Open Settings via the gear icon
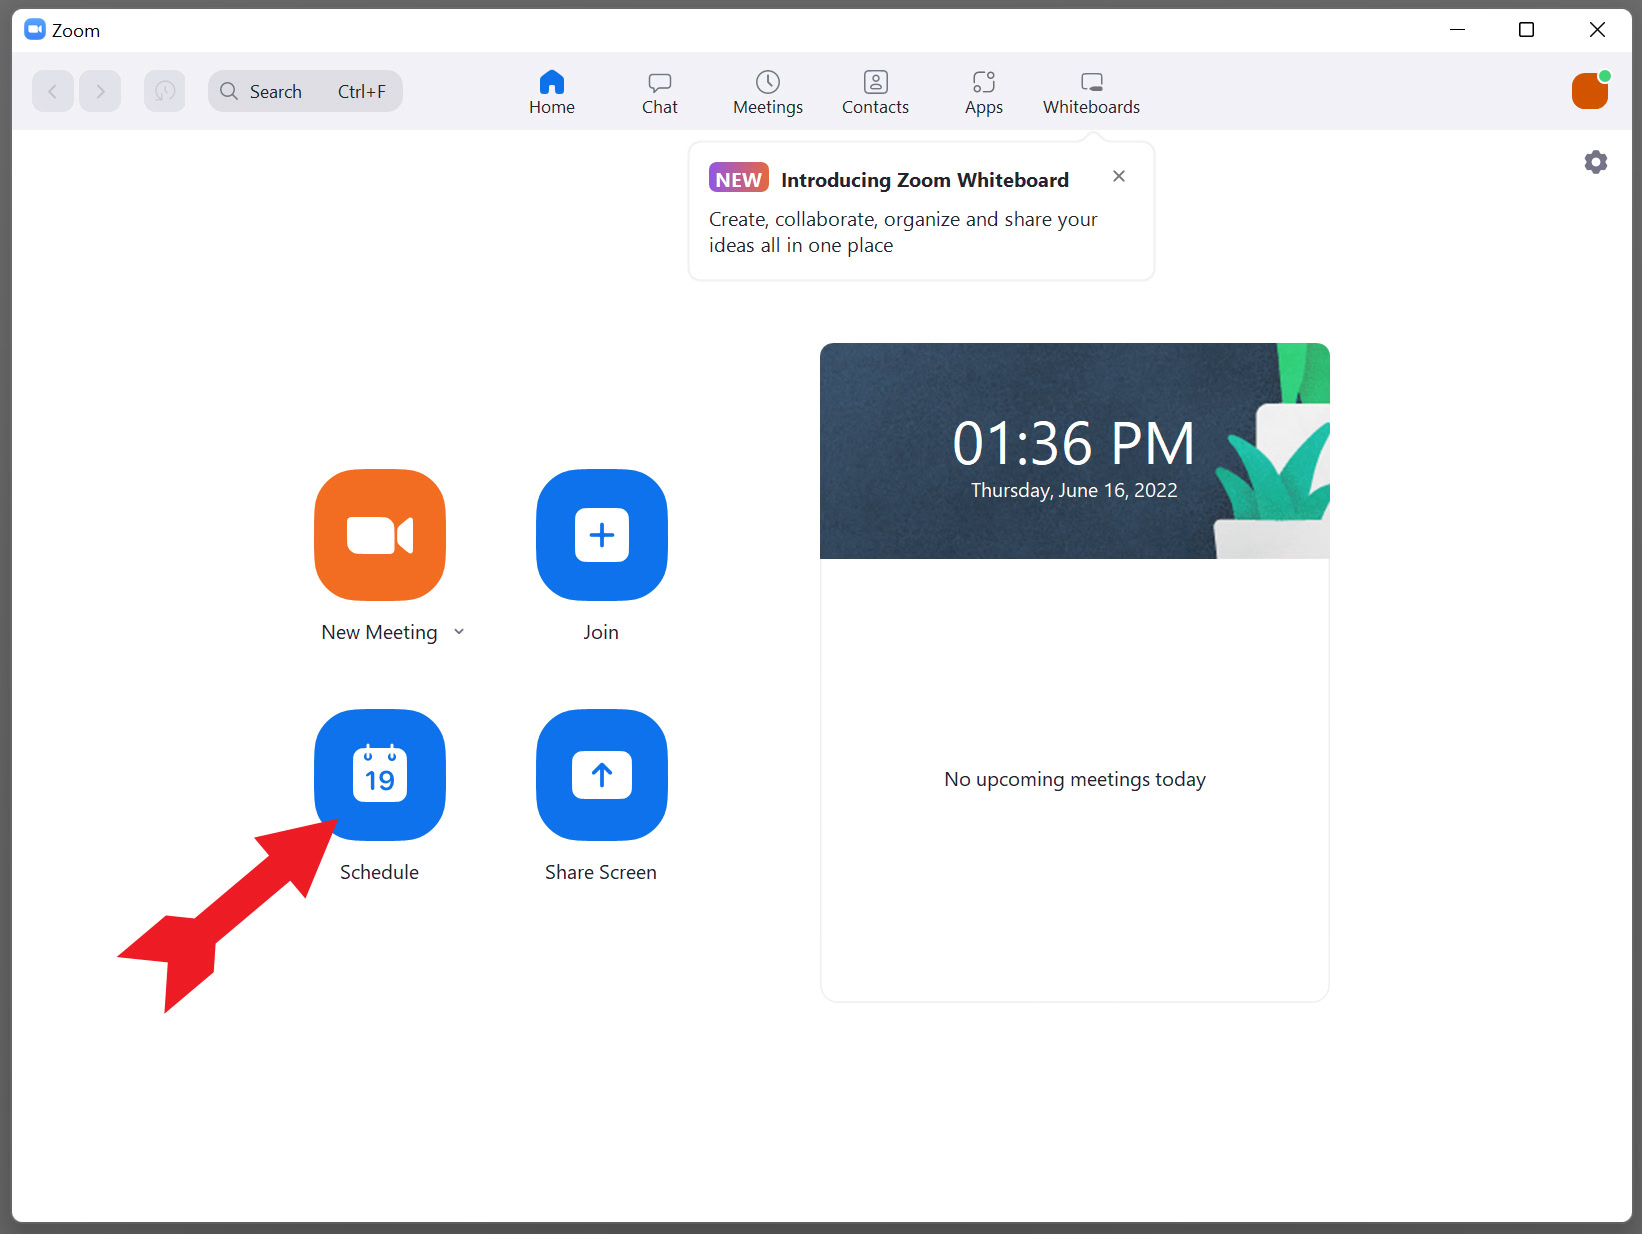This screenshot has width=1642, height=1234. (x=1596, y=162)
